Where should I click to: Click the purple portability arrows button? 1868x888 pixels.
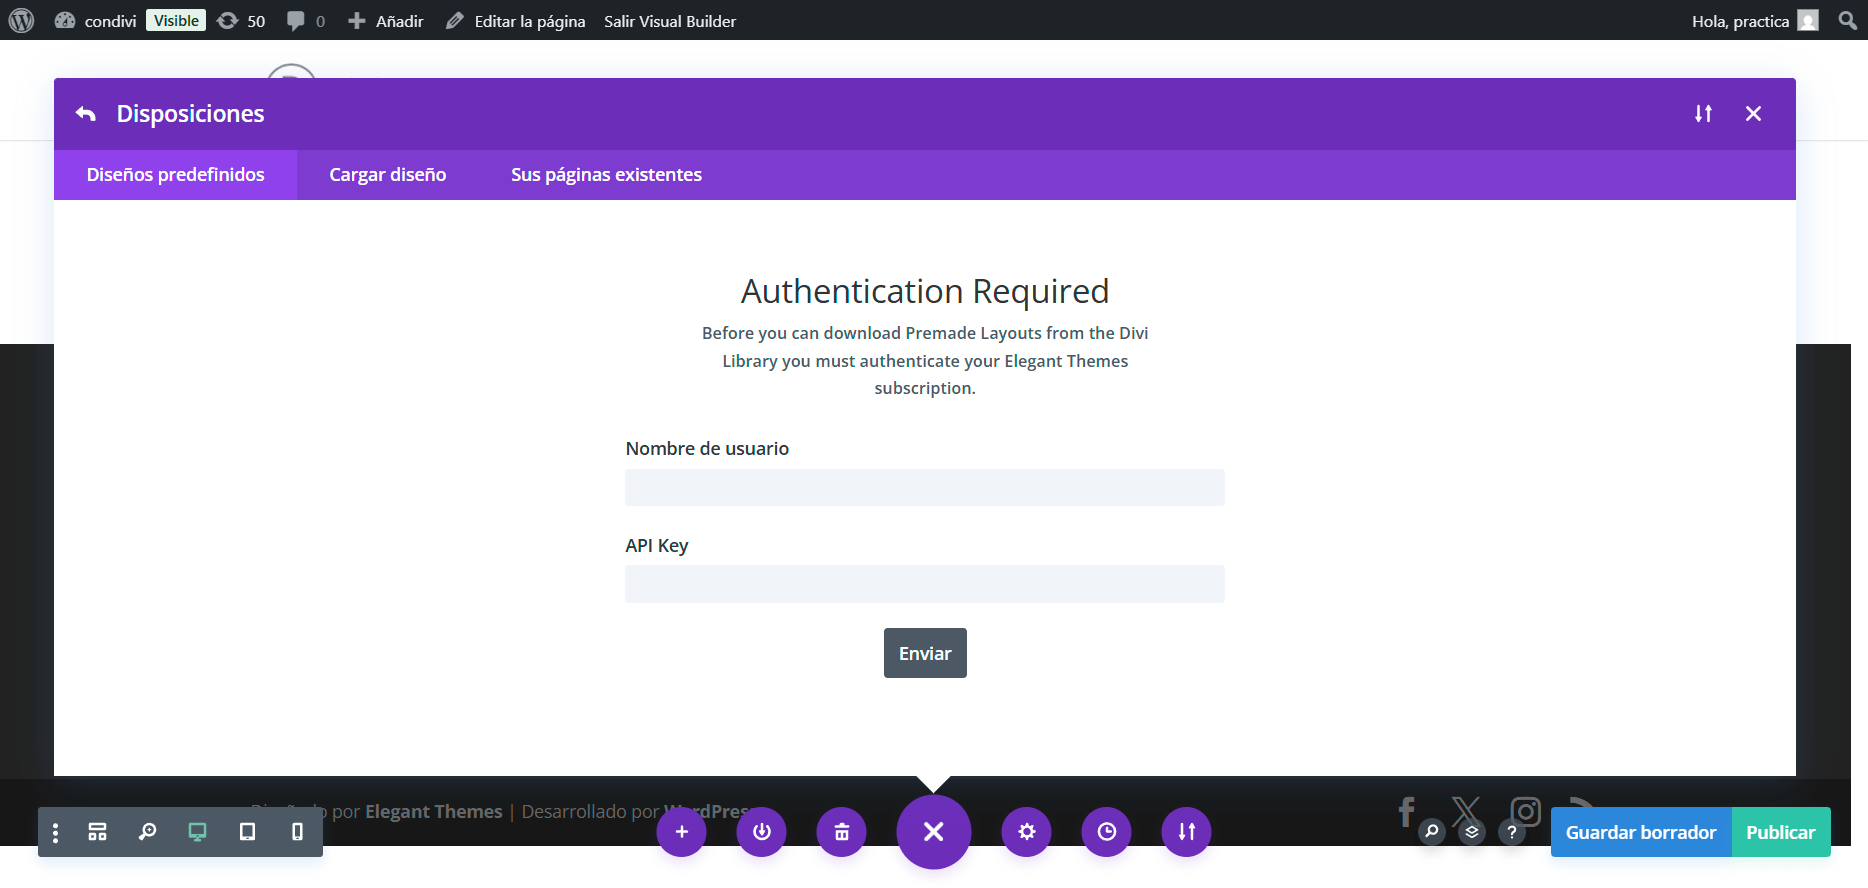pyautogui.click(x=1187, y=832)
